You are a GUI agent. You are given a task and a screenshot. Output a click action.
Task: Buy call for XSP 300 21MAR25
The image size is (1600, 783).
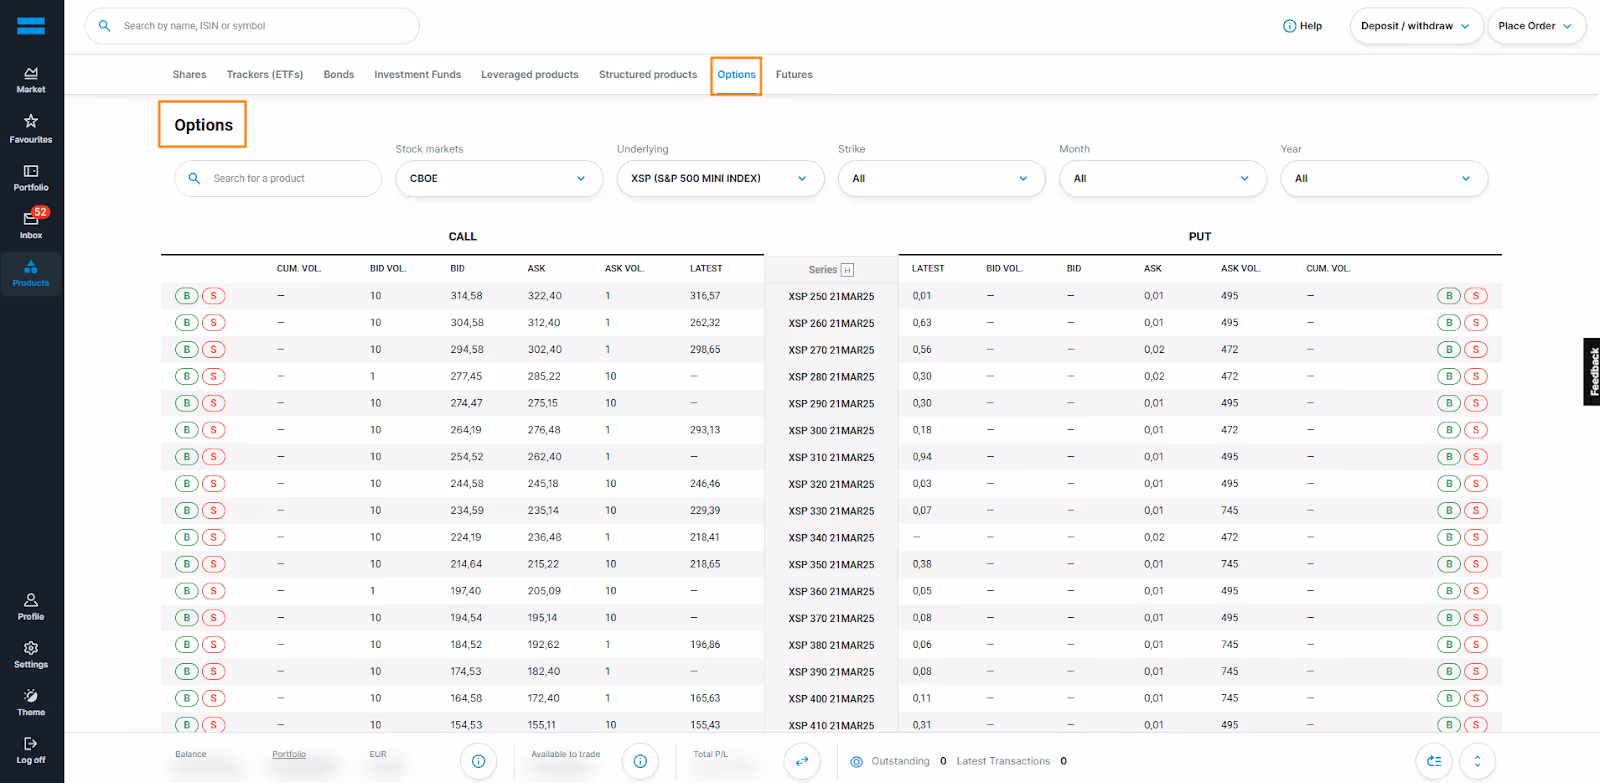click(x=187, y=430)
